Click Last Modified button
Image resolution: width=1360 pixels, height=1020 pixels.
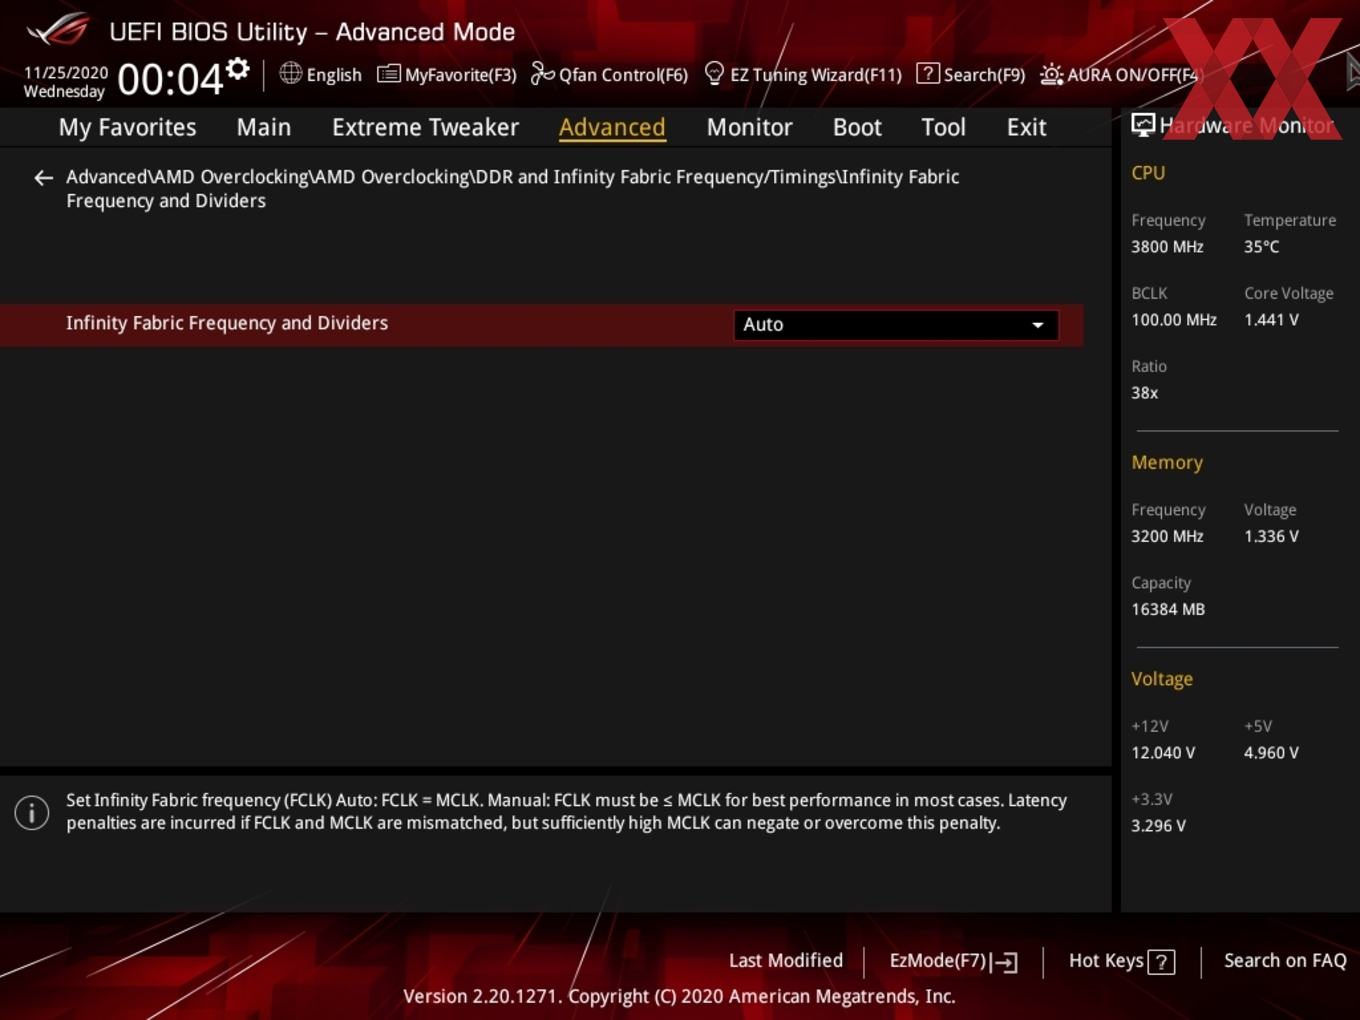[786, 960]
